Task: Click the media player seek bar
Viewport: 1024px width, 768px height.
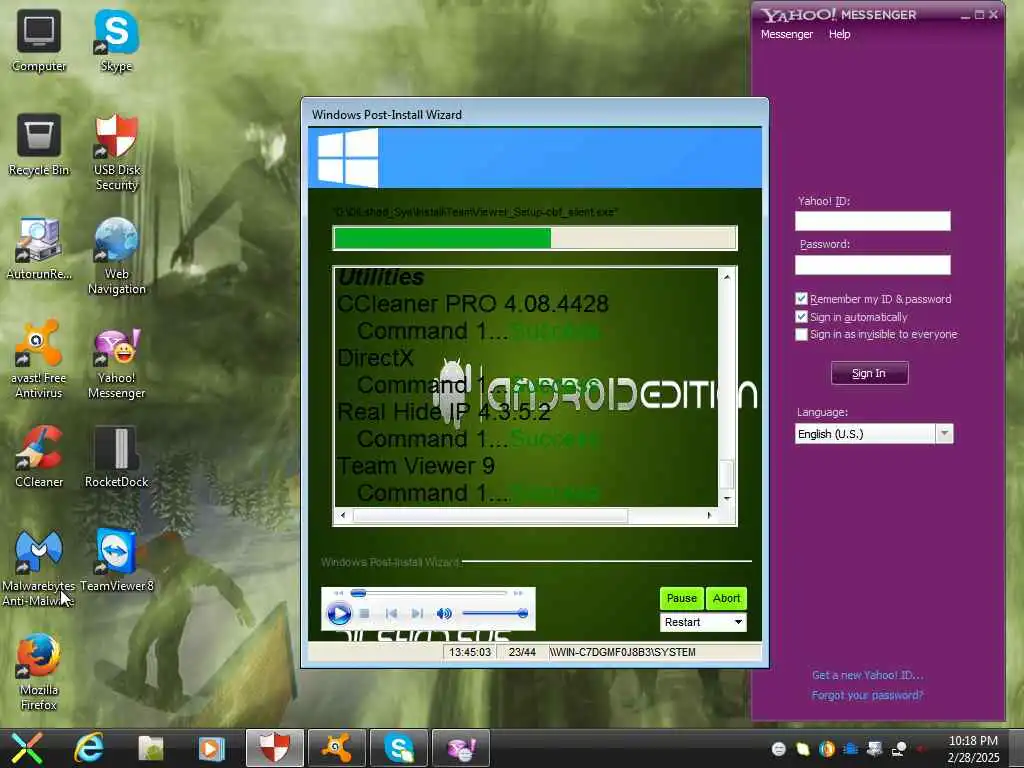Action: coord(429,593)
